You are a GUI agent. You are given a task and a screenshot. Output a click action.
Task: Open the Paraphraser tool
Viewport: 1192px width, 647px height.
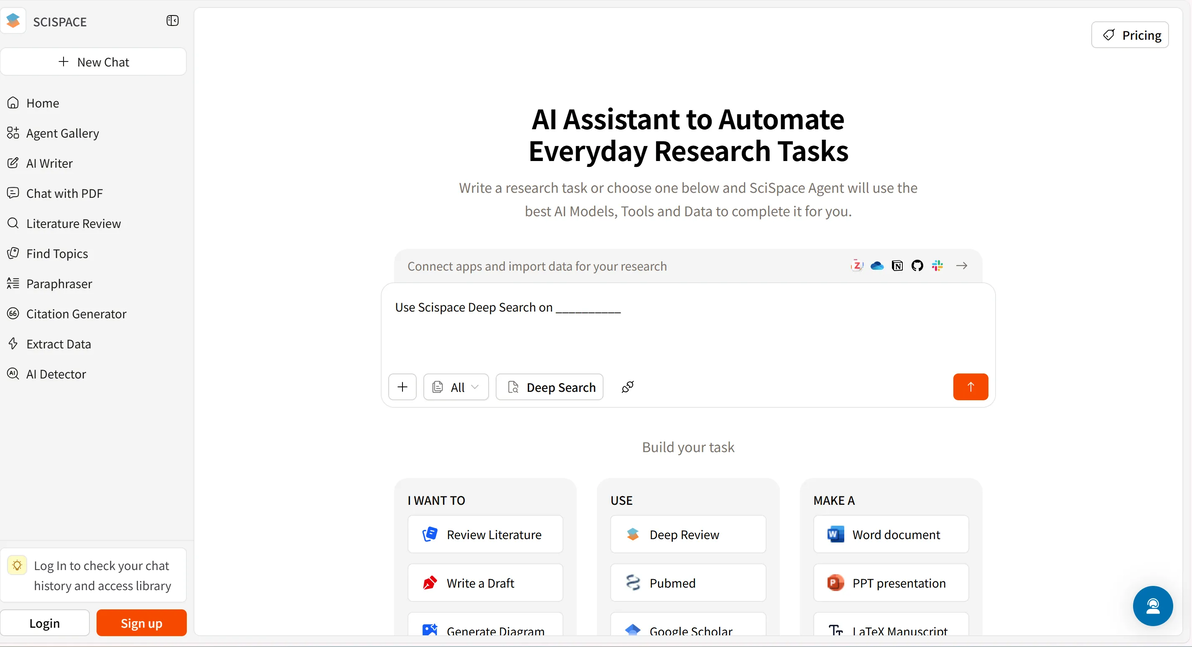pos(49,284)
